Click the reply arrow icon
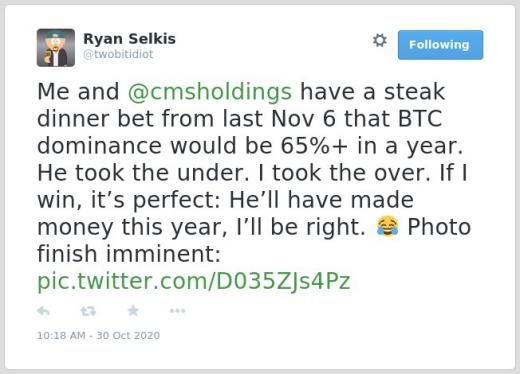 pos(43,311)
